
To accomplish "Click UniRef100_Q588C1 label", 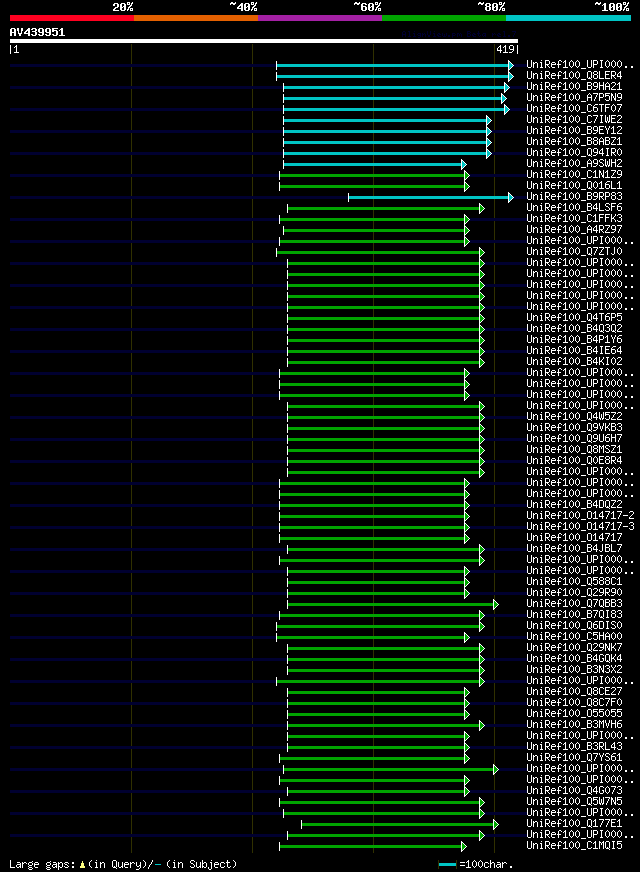I will pos(574,582).
